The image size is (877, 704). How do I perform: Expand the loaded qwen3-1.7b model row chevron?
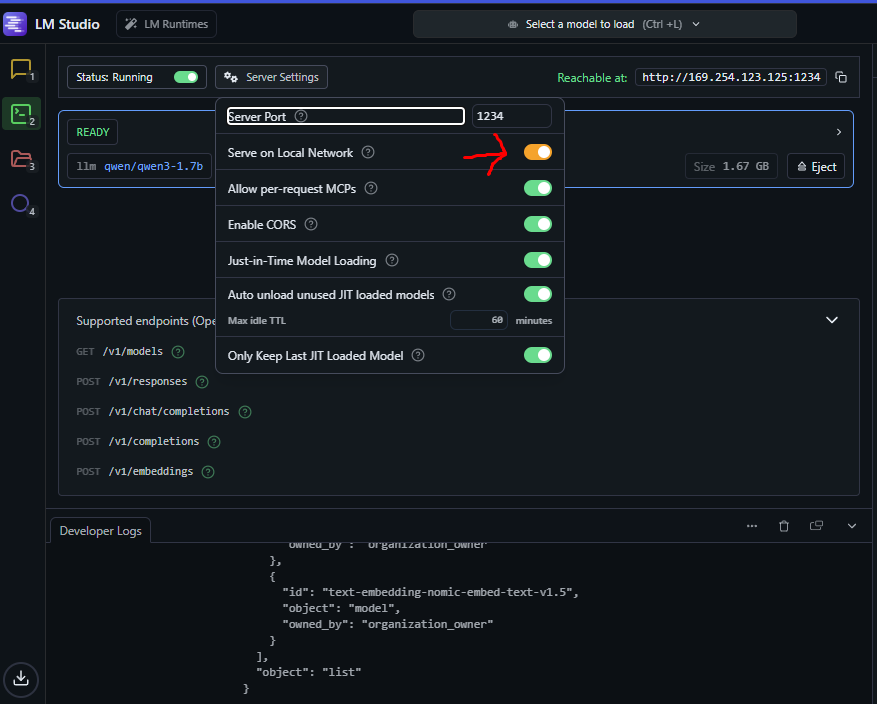(838, 131)
